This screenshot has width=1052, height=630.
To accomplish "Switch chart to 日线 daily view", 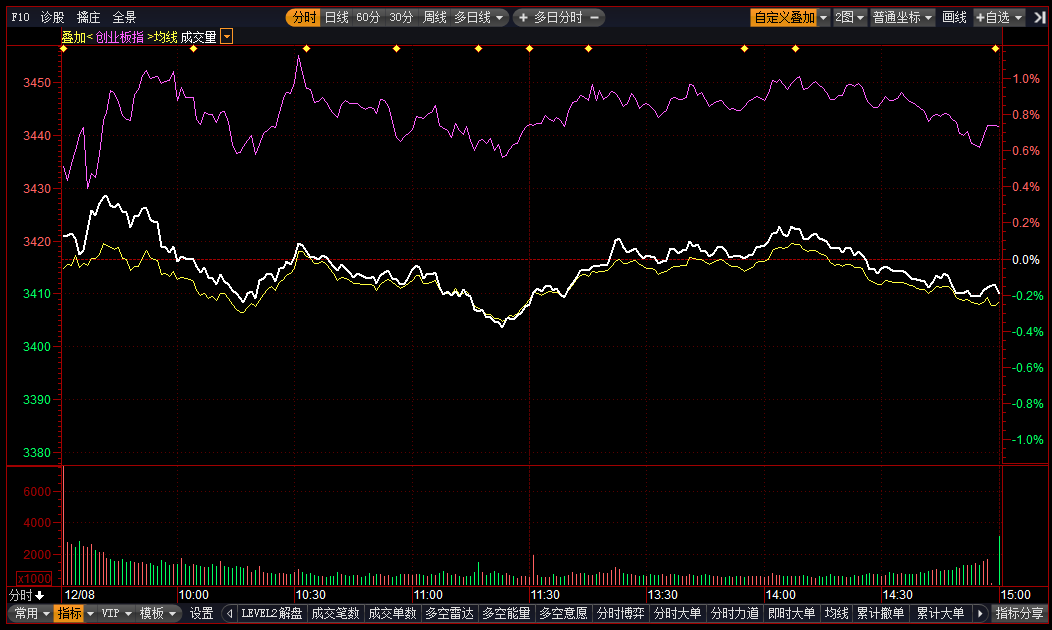I will 336,18.
